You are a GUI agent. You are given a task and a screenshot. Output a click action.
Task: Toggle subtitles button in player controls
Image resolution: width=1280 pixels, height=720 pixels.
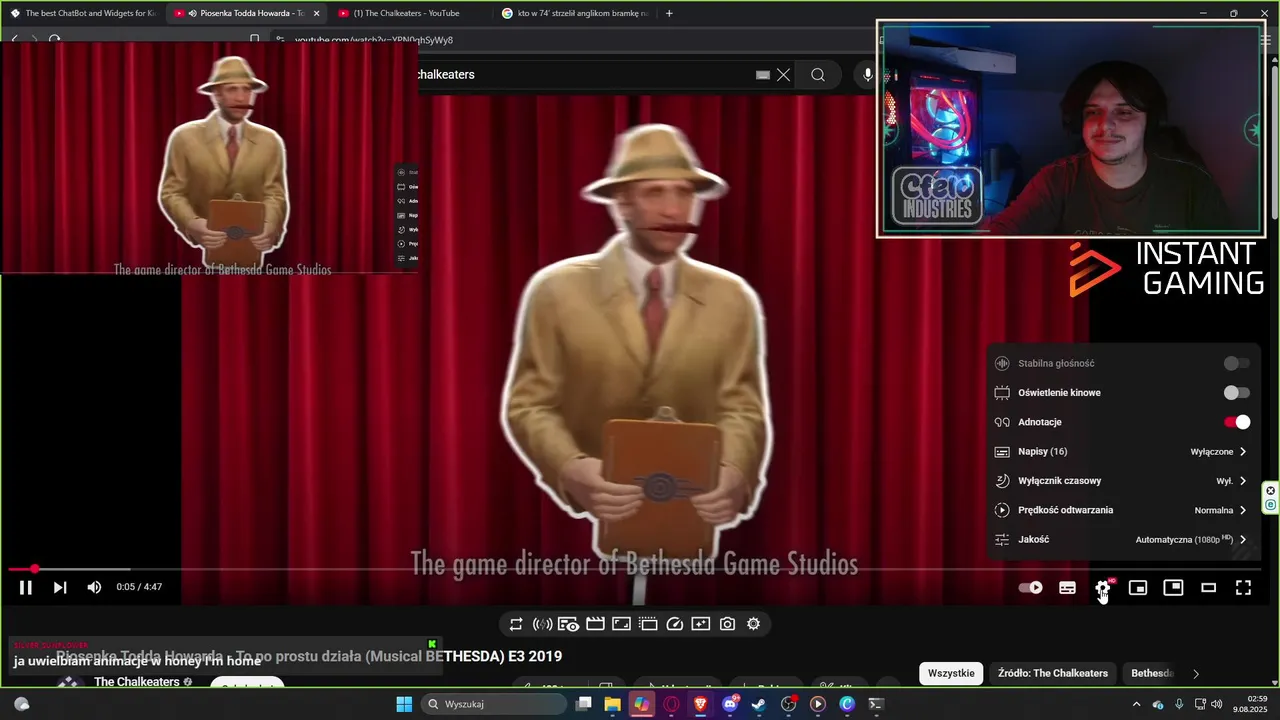tap(1067, 588)
